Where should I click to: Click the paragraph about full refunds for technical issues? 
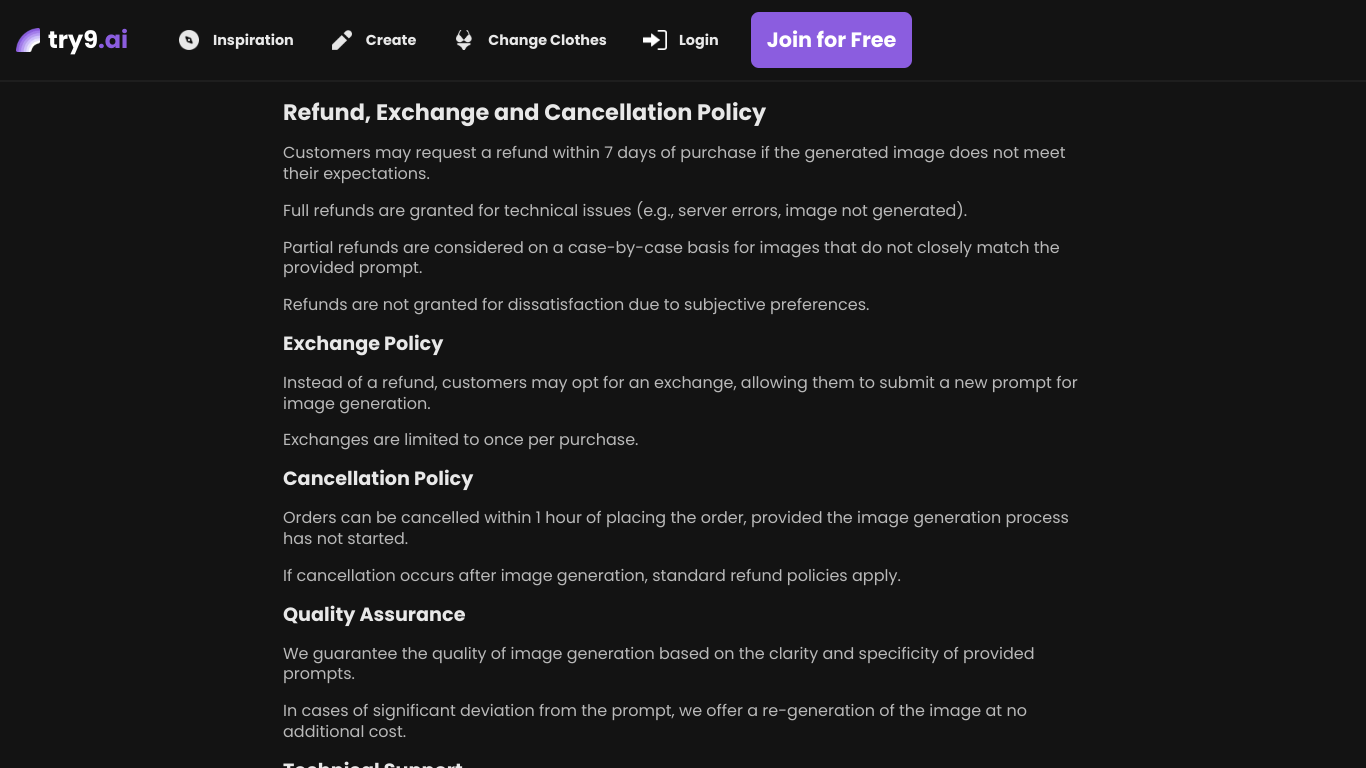(x=625, y=210)
